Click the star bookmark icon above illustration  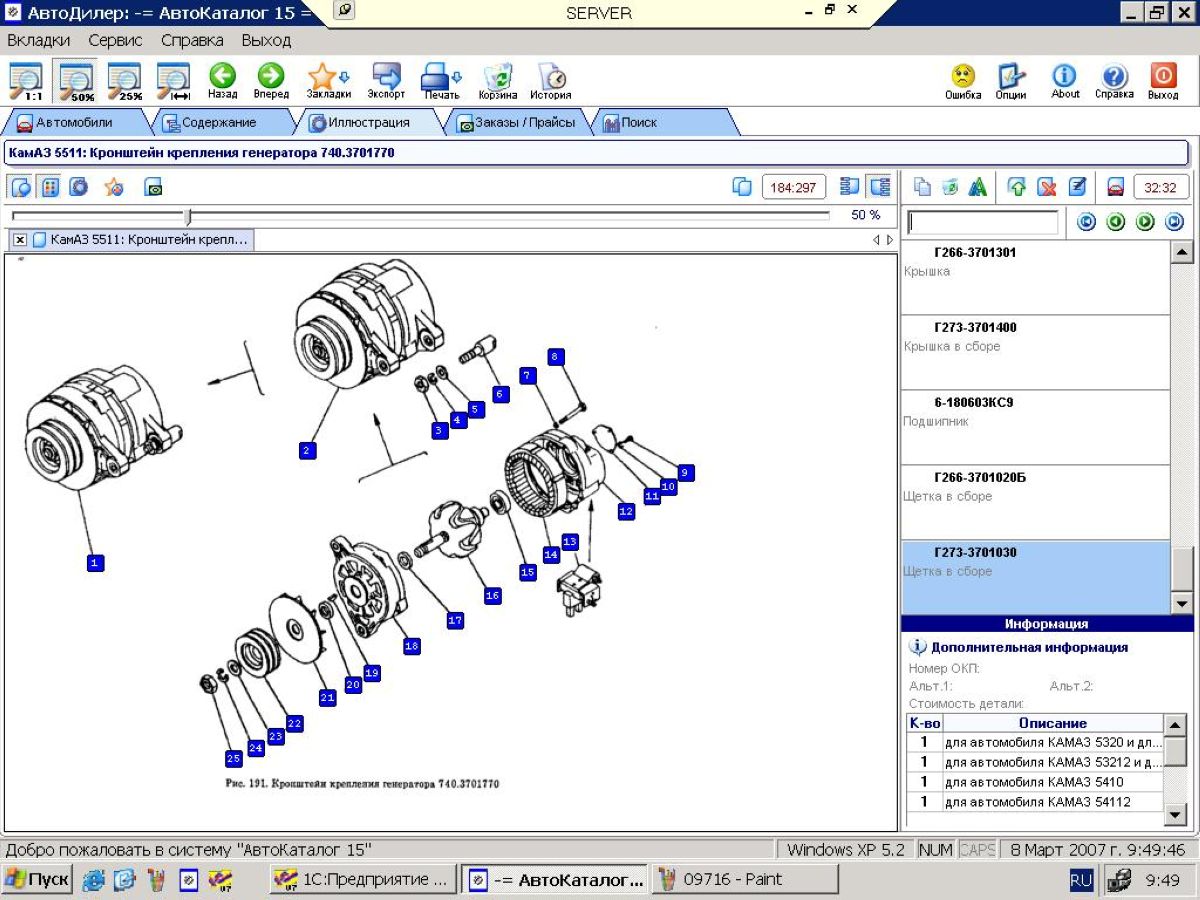tap(114, 187)
